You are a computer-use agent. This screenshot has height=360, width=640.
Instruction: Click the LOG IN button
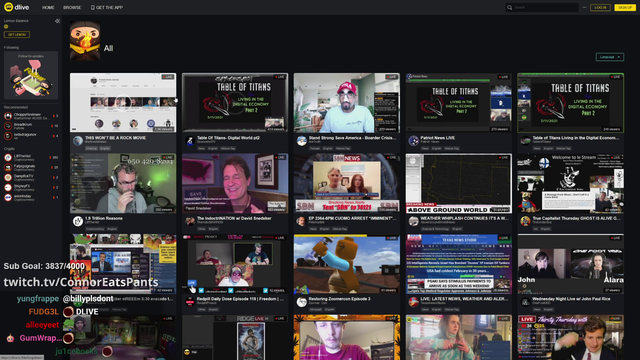600,7
